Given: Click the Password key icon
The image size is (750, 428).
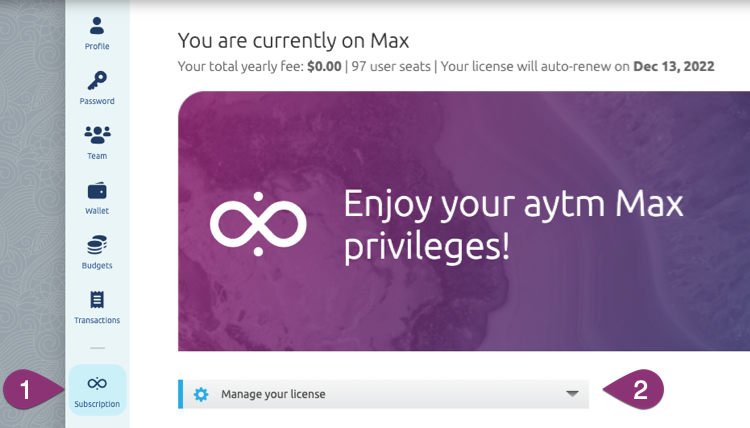Looking at the screenshot, I should (x=97, y=81).
